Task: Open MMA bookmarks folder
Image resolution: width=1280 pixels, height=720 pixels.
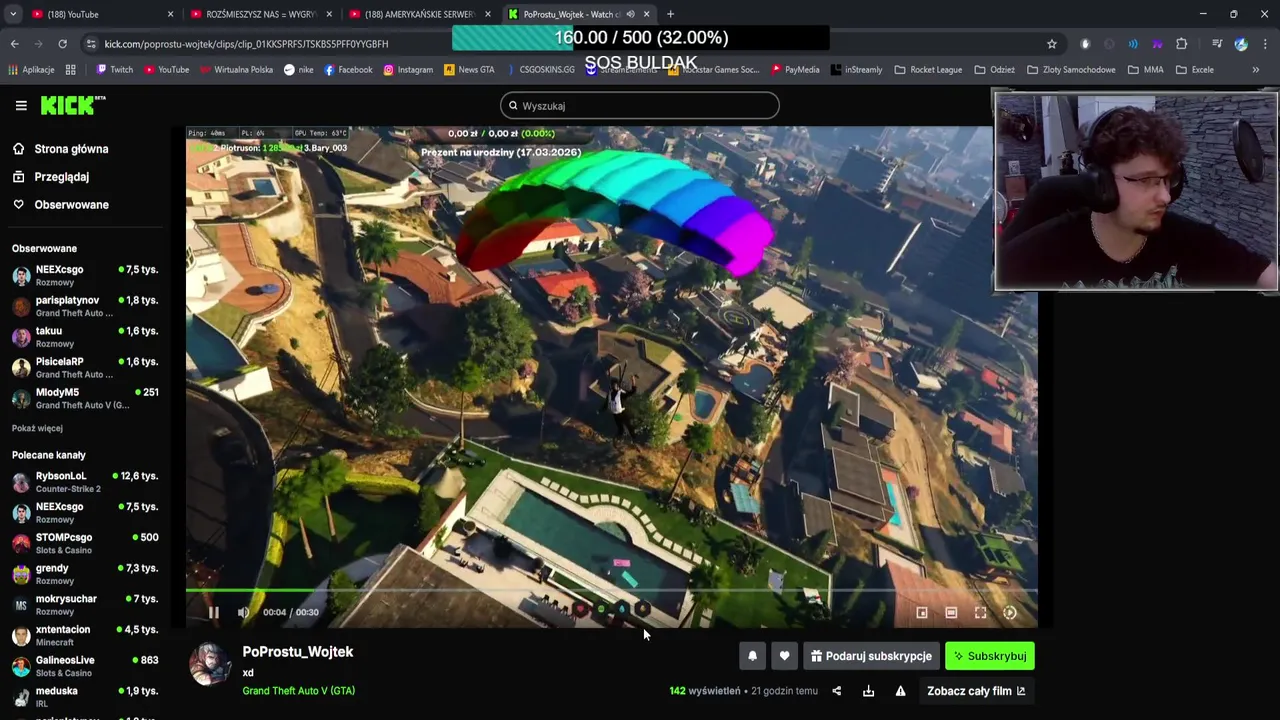Action: [x=1145, y=70]
